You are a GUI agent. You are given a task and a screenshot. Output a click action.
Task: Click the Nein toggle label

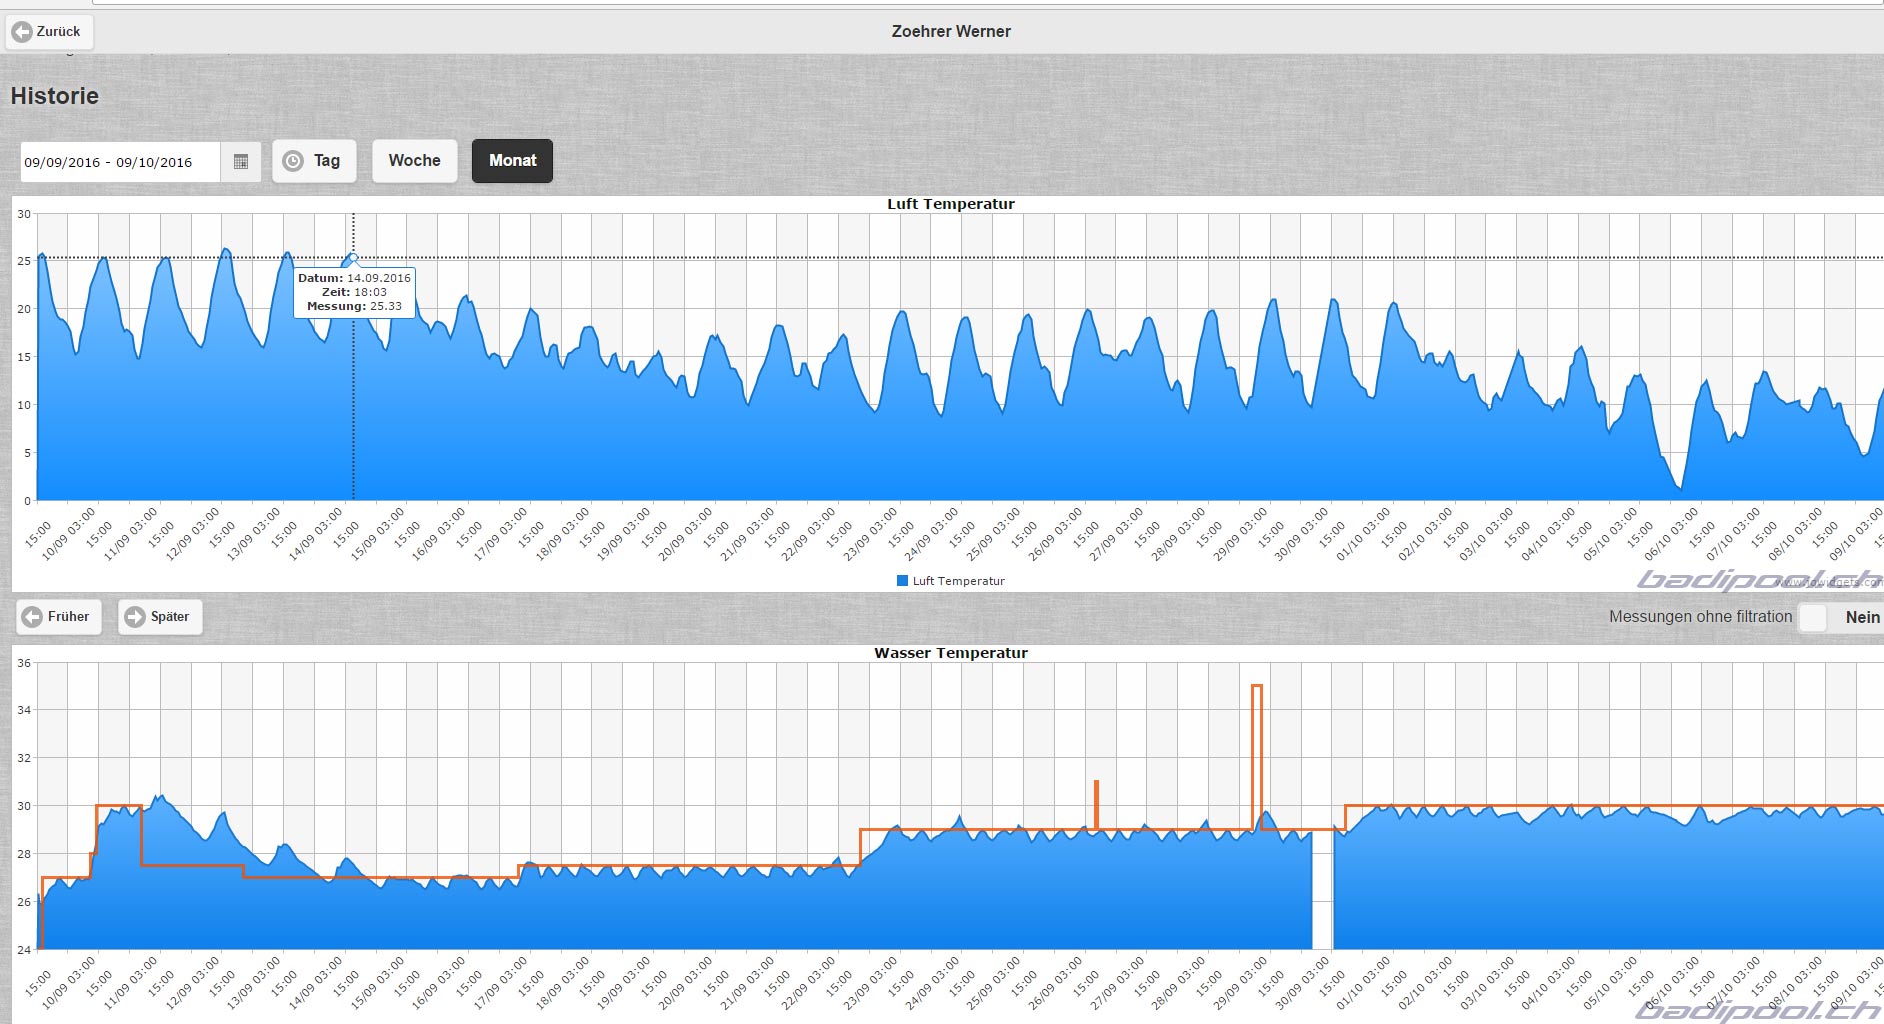1862,617
